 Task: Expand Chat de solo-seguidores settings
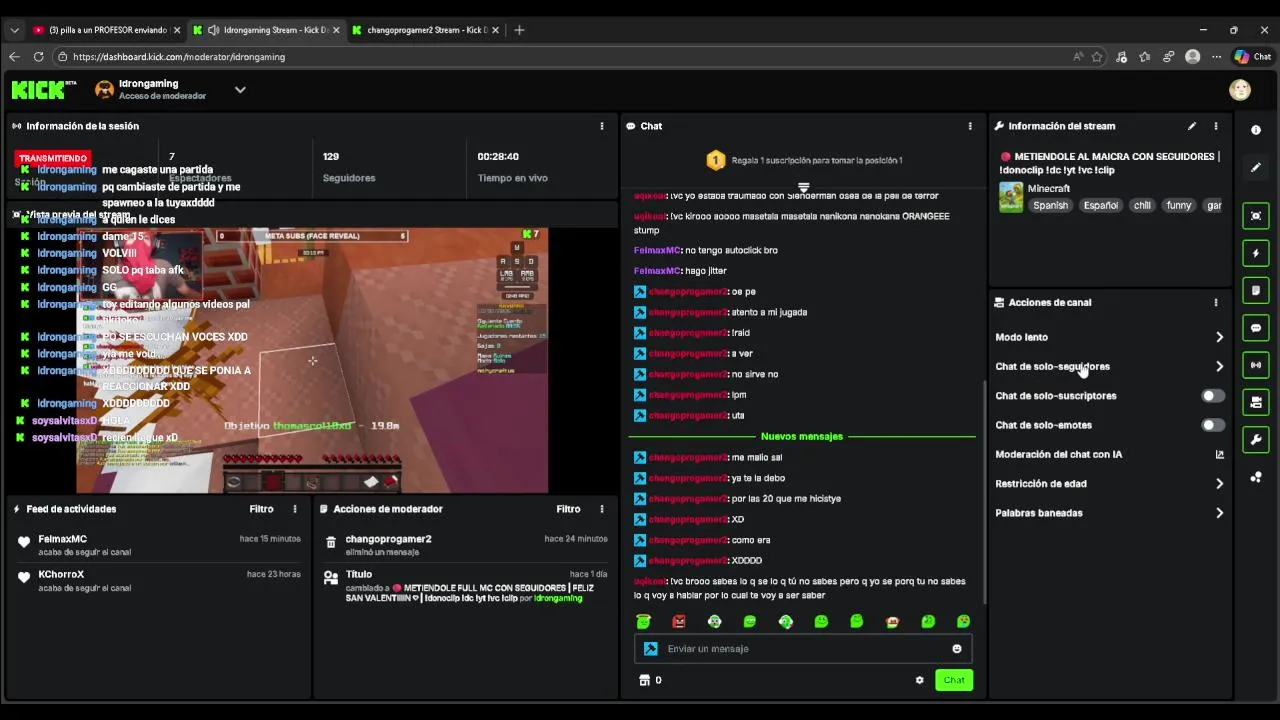(1109, 366)
